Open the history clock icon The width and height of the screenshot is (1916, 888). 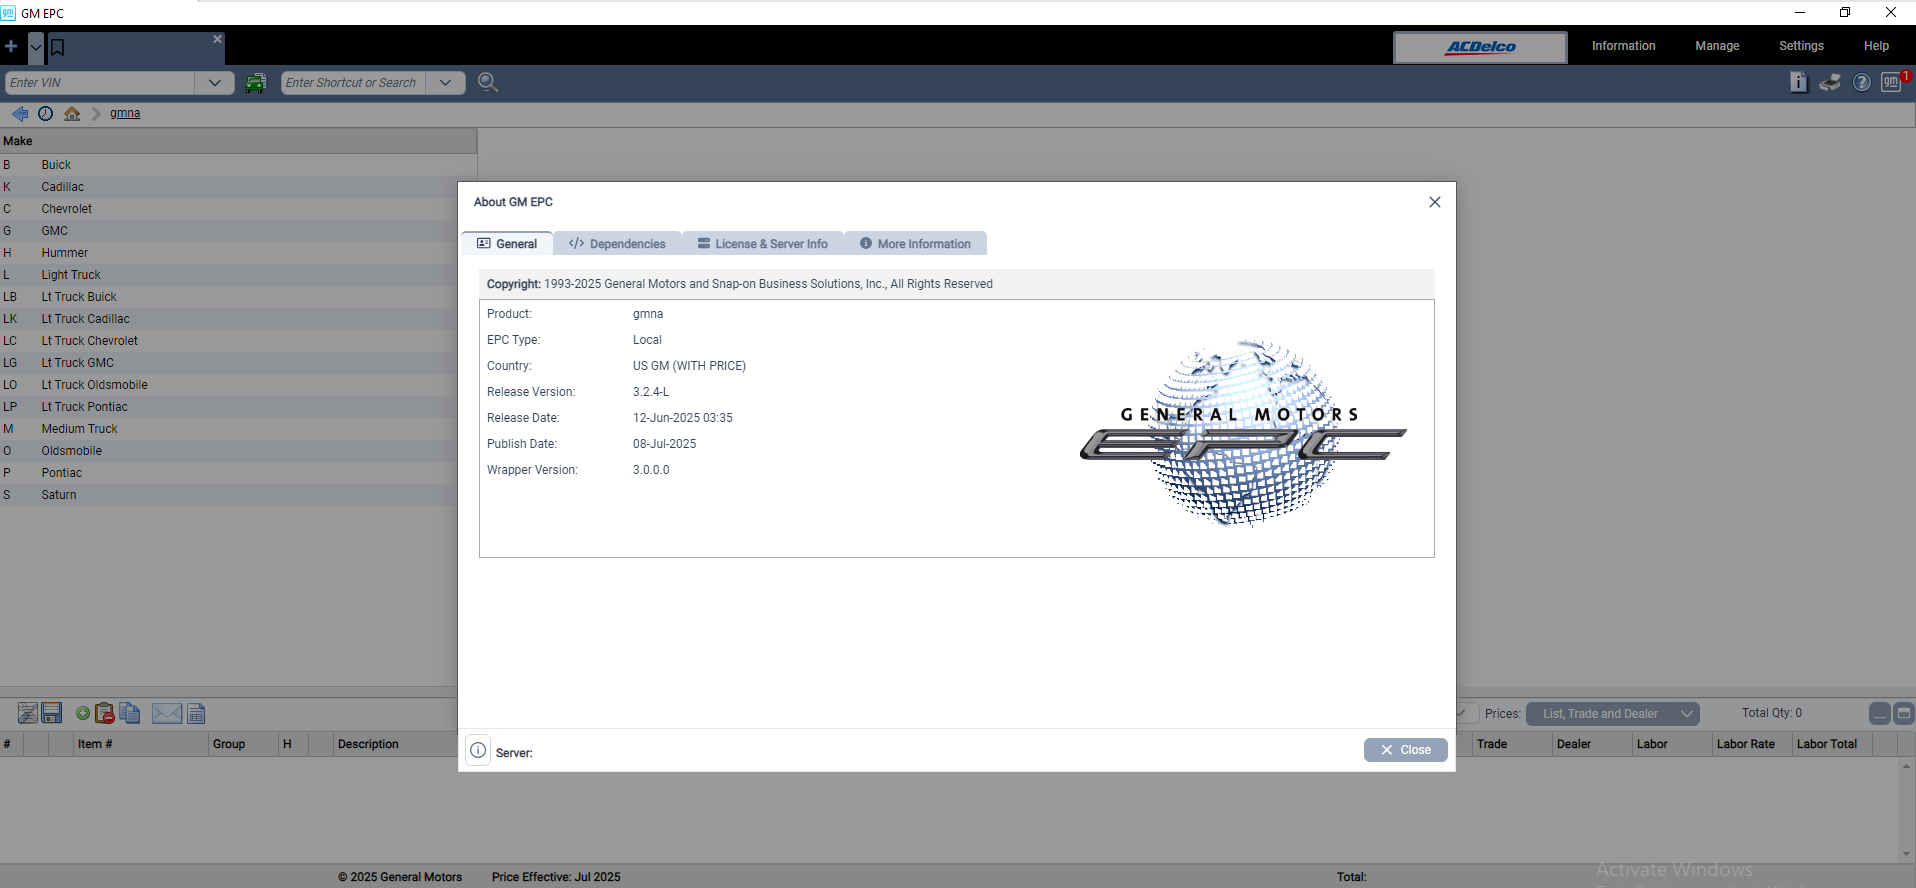pyautogui.click(x=45, y=114)
